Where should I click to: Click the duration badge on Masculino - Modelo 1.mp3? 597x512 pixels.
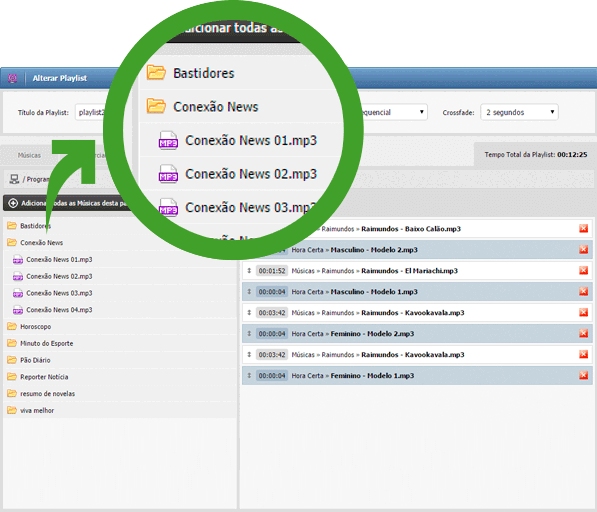click(x=272, y=292)
